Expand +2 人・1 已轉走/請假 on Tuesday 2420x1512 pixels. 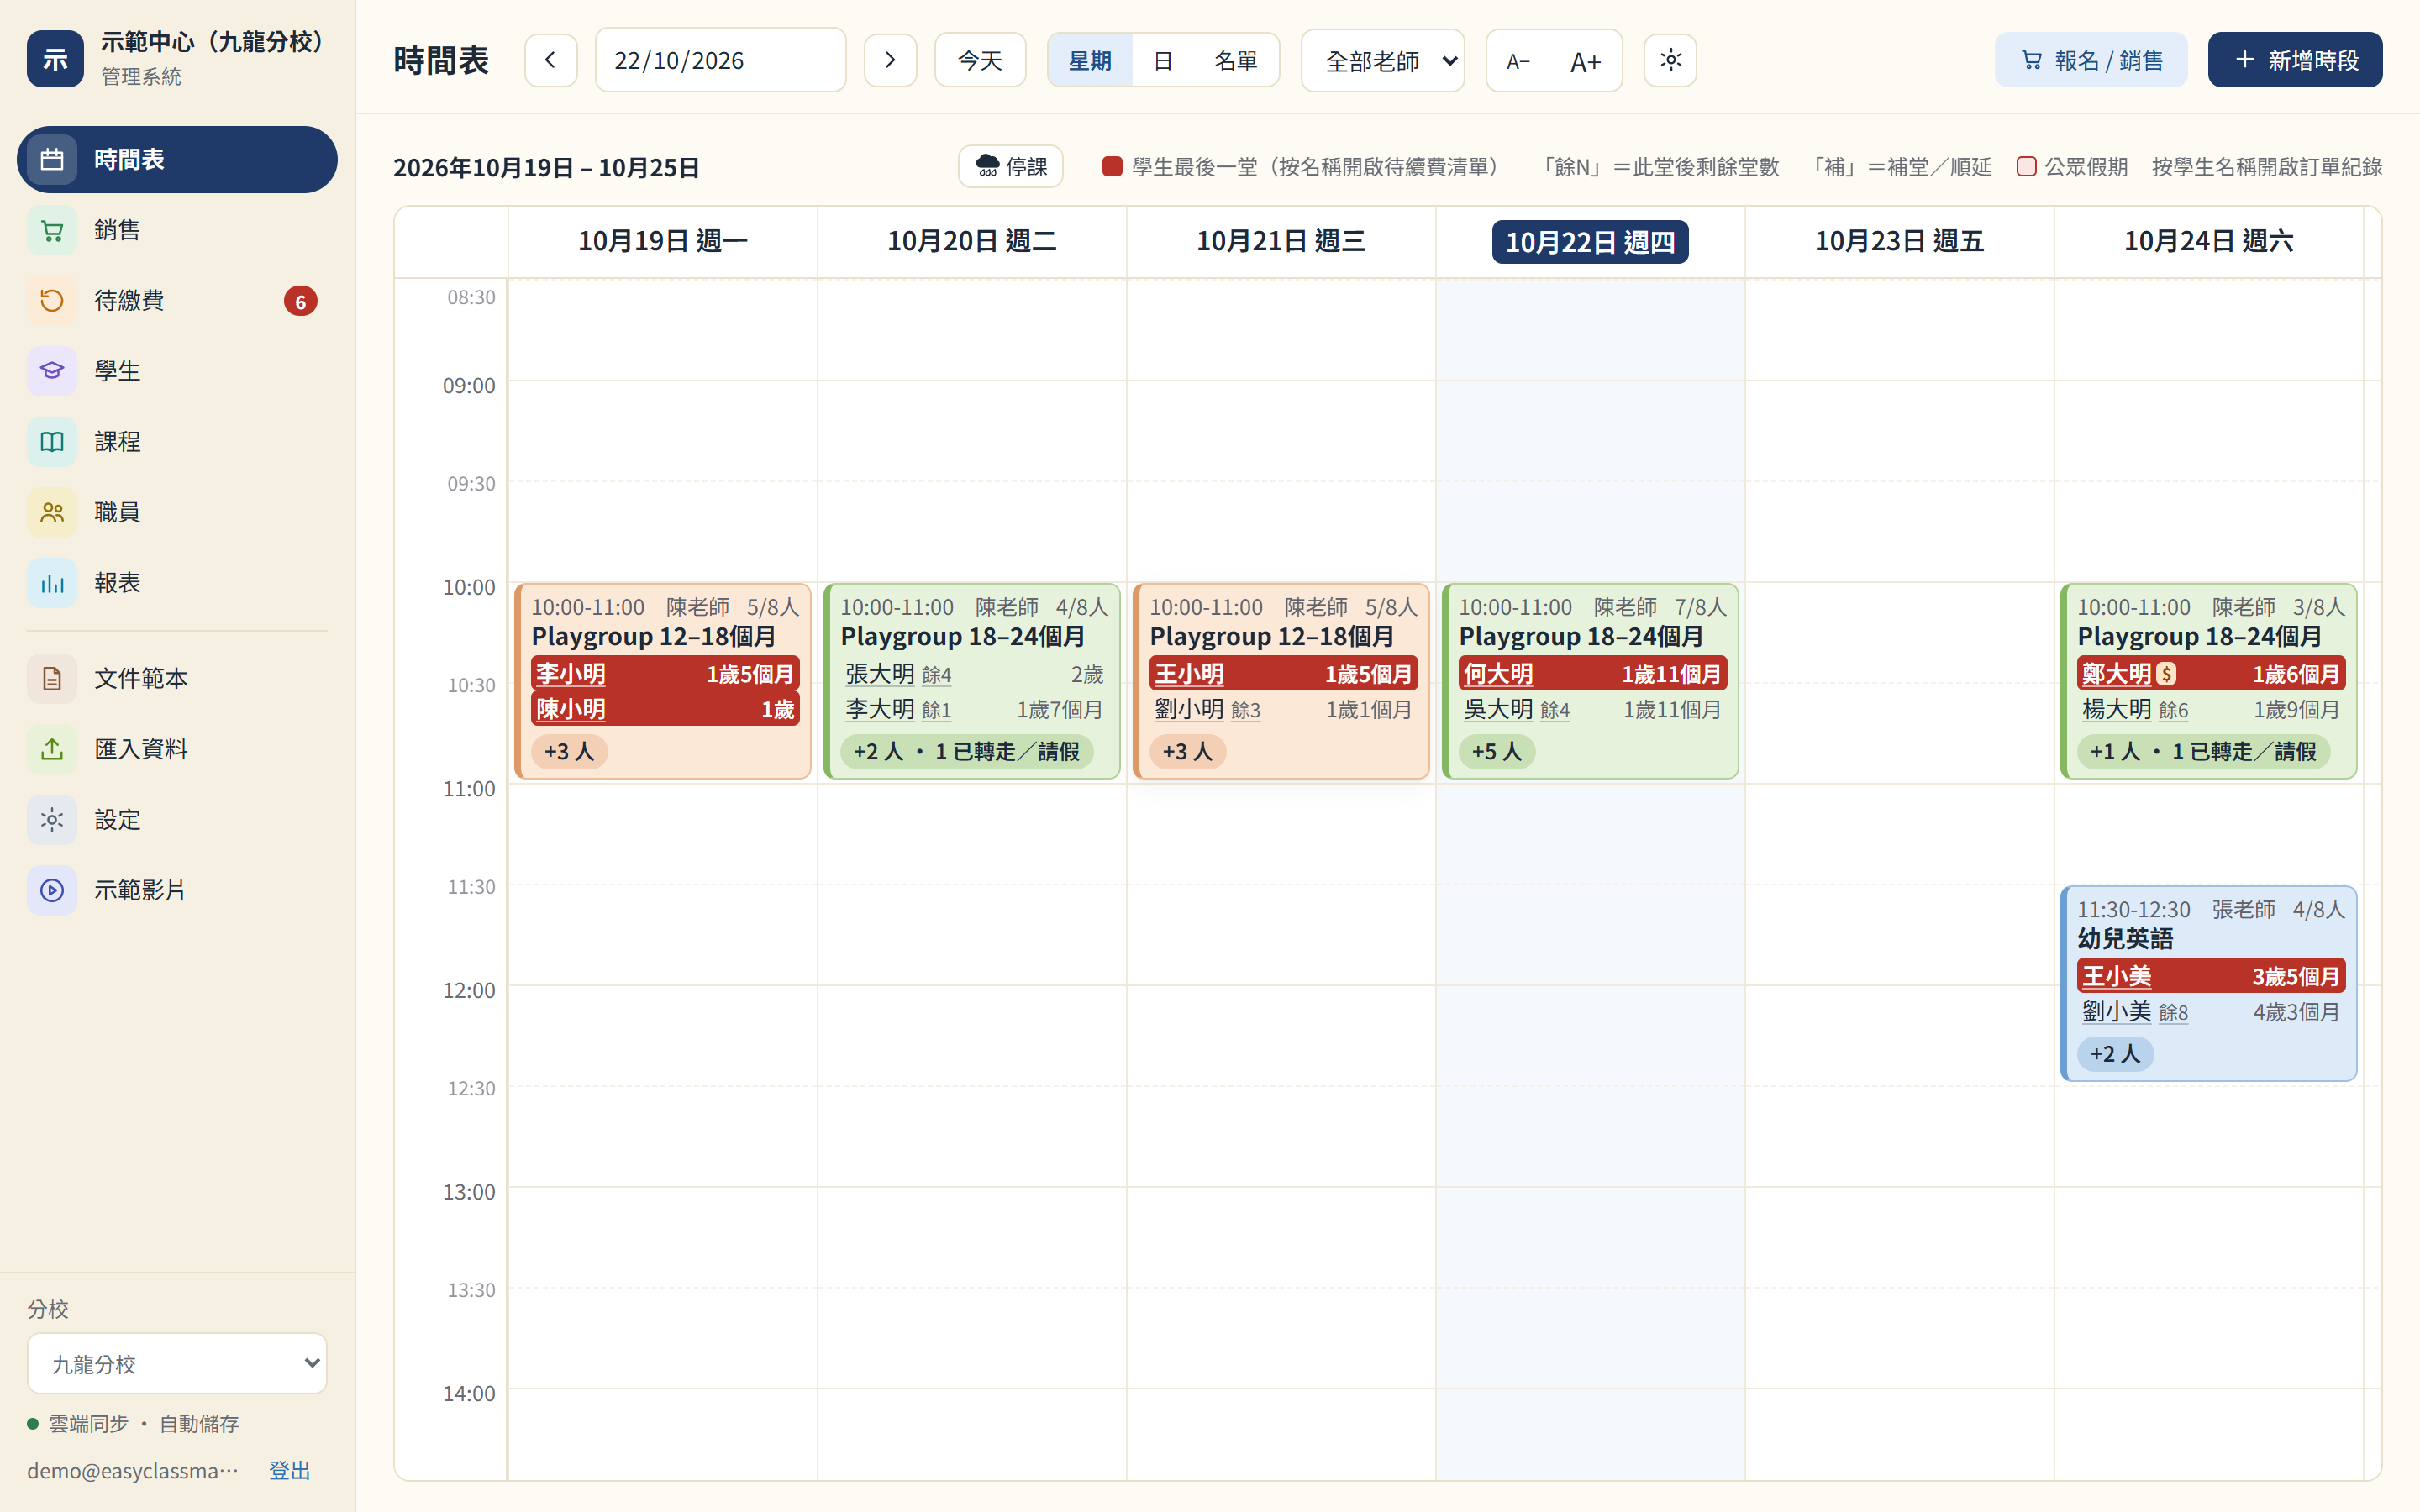click(966, 751)
